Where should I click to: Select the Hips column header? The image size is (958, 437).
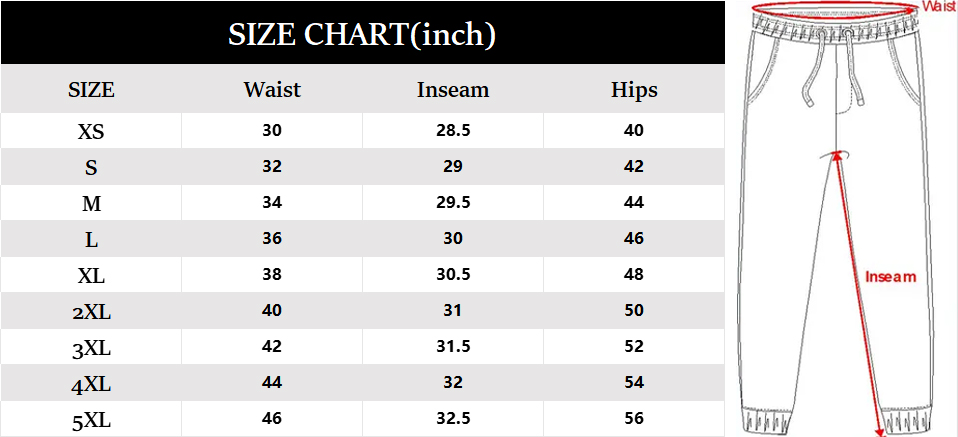(634, 90)
